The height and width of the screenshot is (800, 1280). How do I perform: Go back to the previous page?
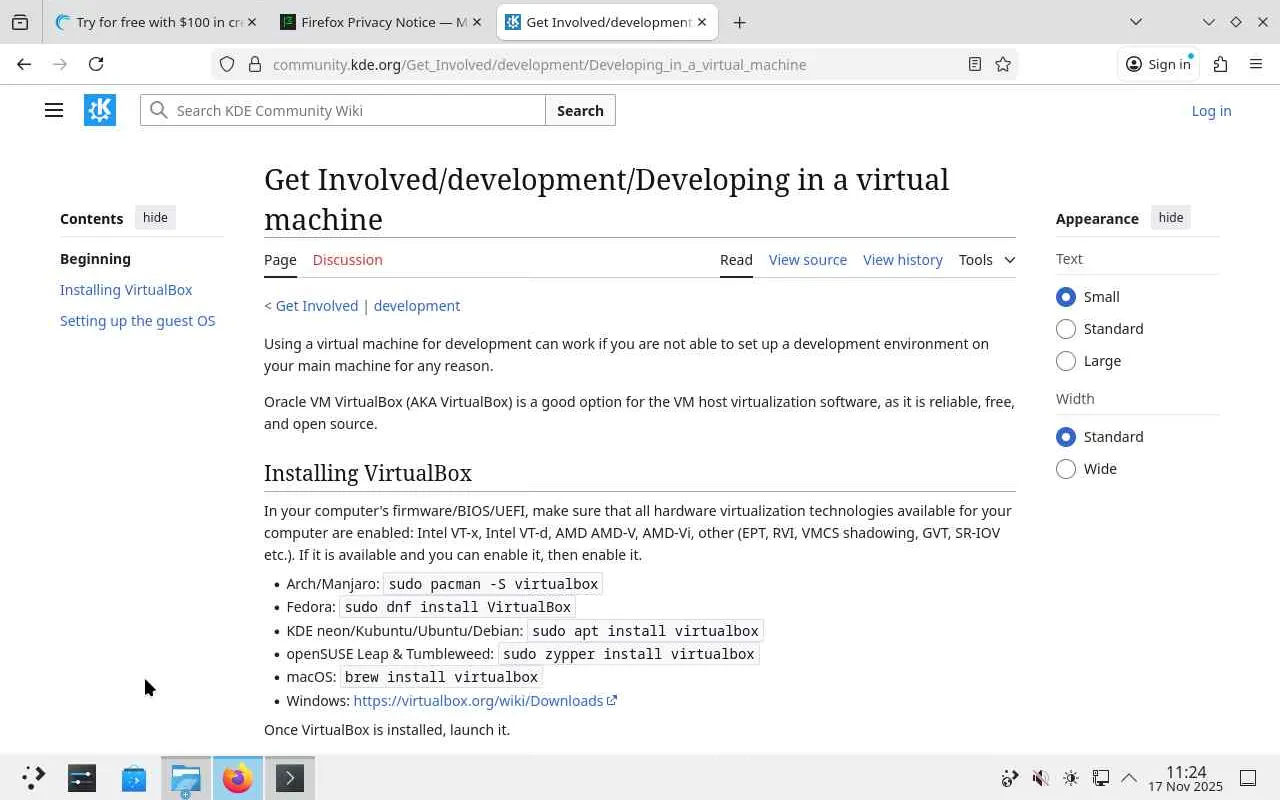pos(24,64)
